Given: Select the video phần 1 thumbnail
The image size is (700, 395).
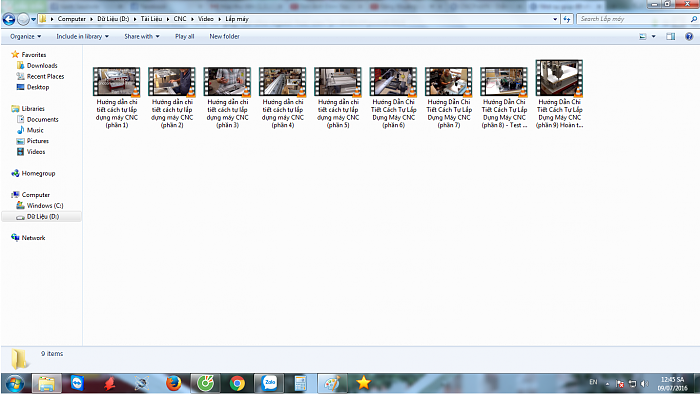Looking at the screenshot, I should [117, 82].
